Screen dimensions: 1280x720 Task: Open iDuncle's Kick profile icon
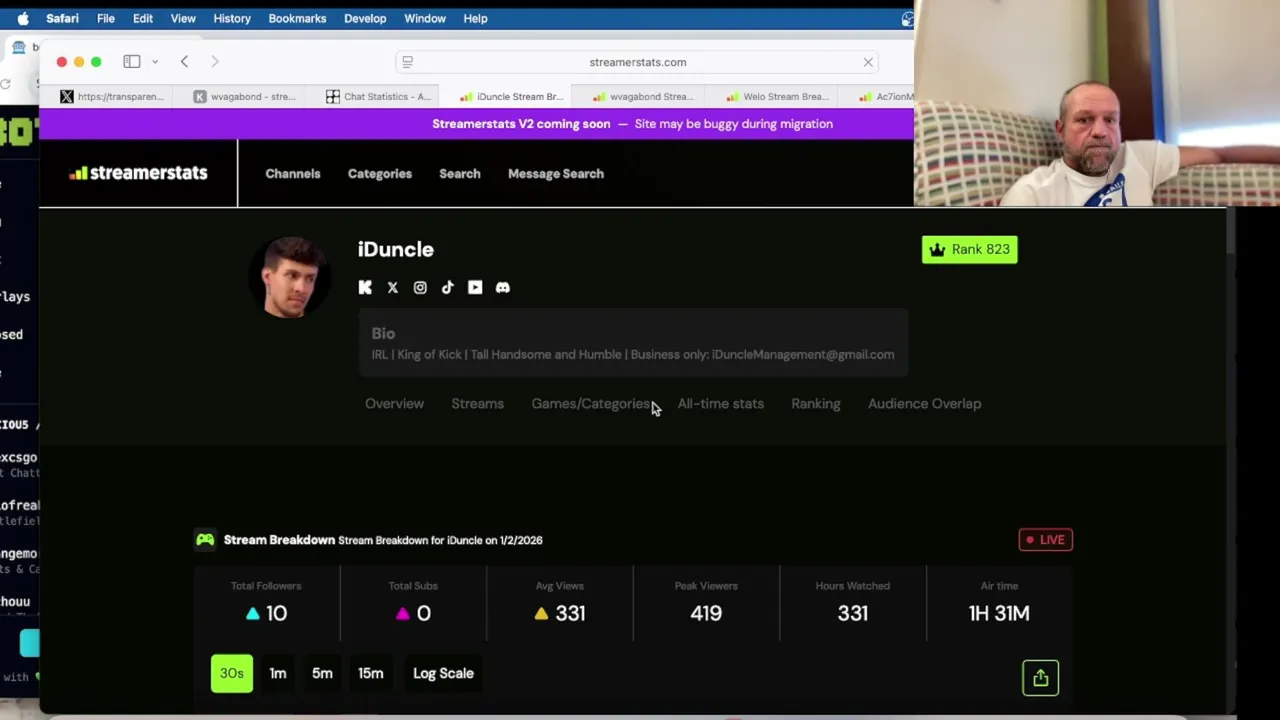365,287
